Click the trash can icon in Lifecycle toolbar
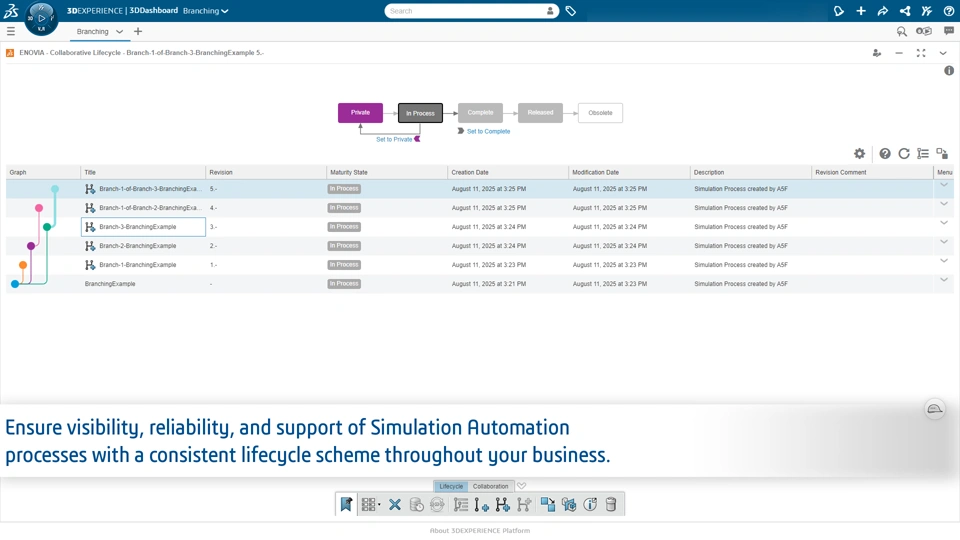 611,504
